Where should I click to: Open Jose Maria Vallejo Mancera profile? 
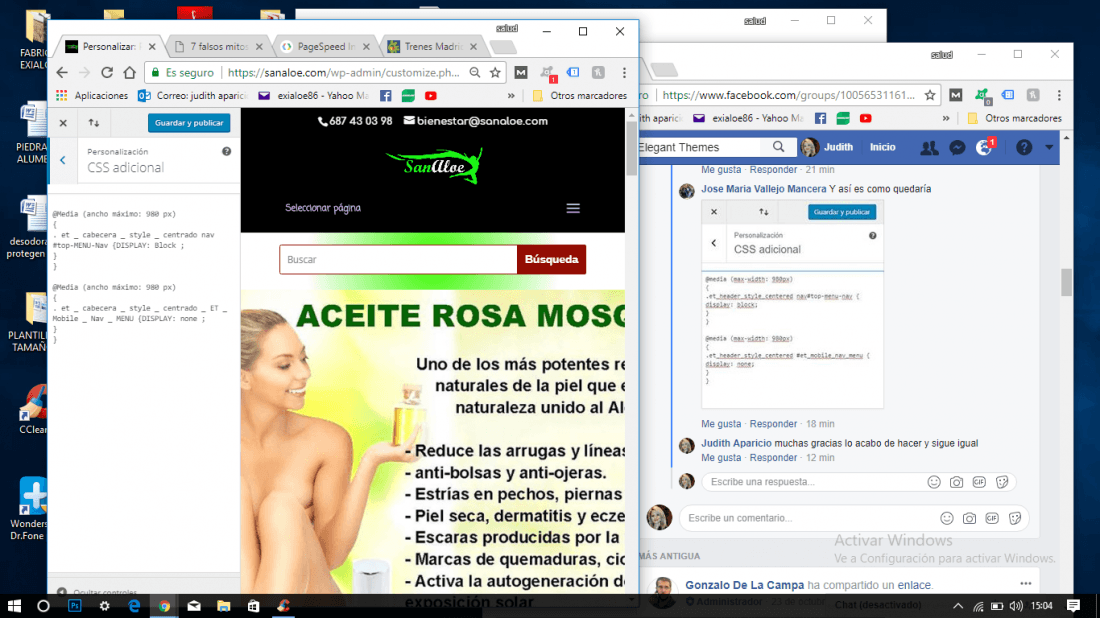[x=763, y=189]
